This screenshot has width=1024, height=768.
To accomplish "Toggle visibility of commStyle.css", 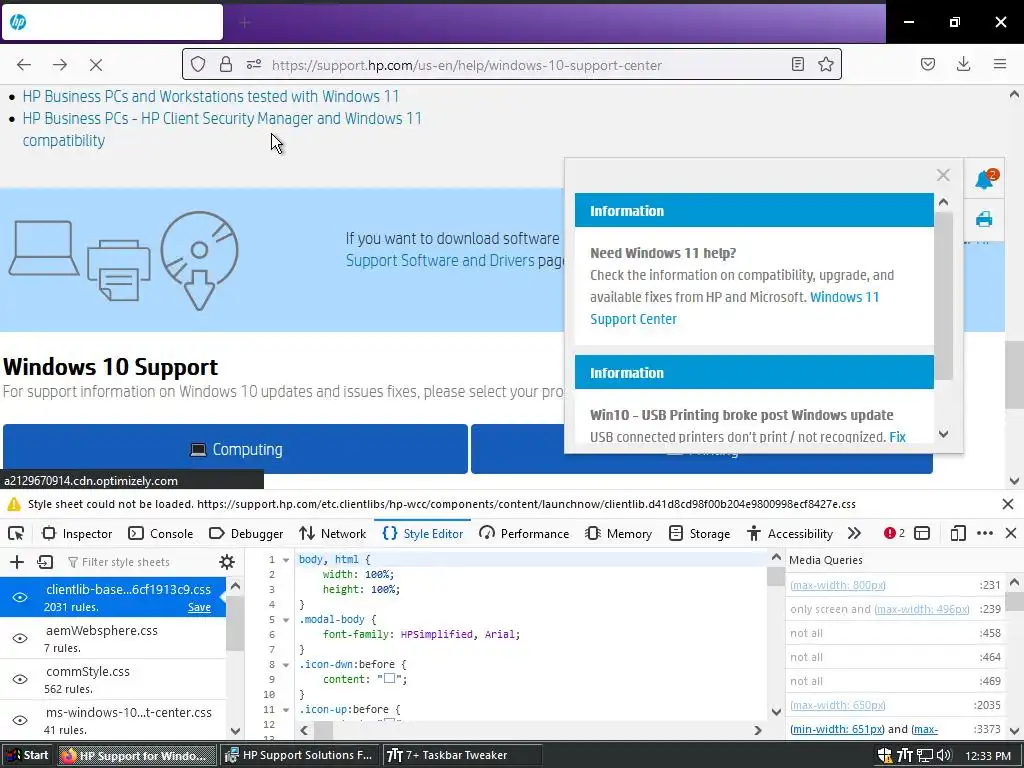I will point(20,679).
